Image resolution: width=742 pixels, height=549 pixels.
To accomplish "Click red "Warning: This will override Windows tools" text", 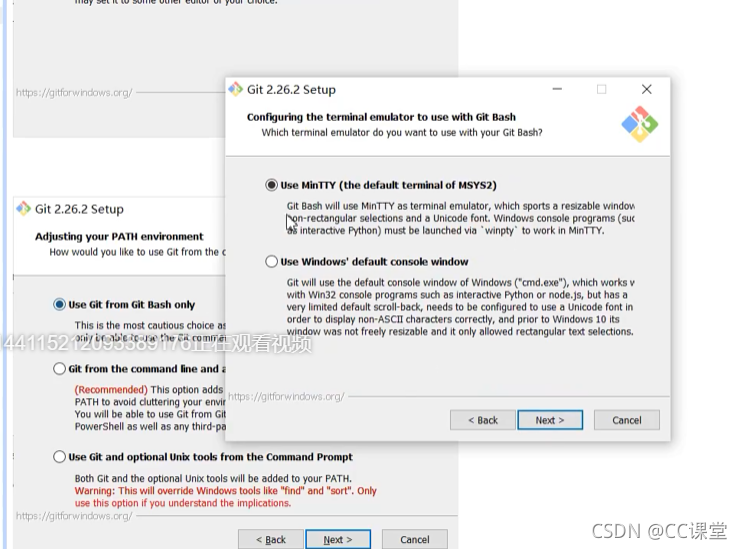I will pyautogui.click(x=225, y=496).
